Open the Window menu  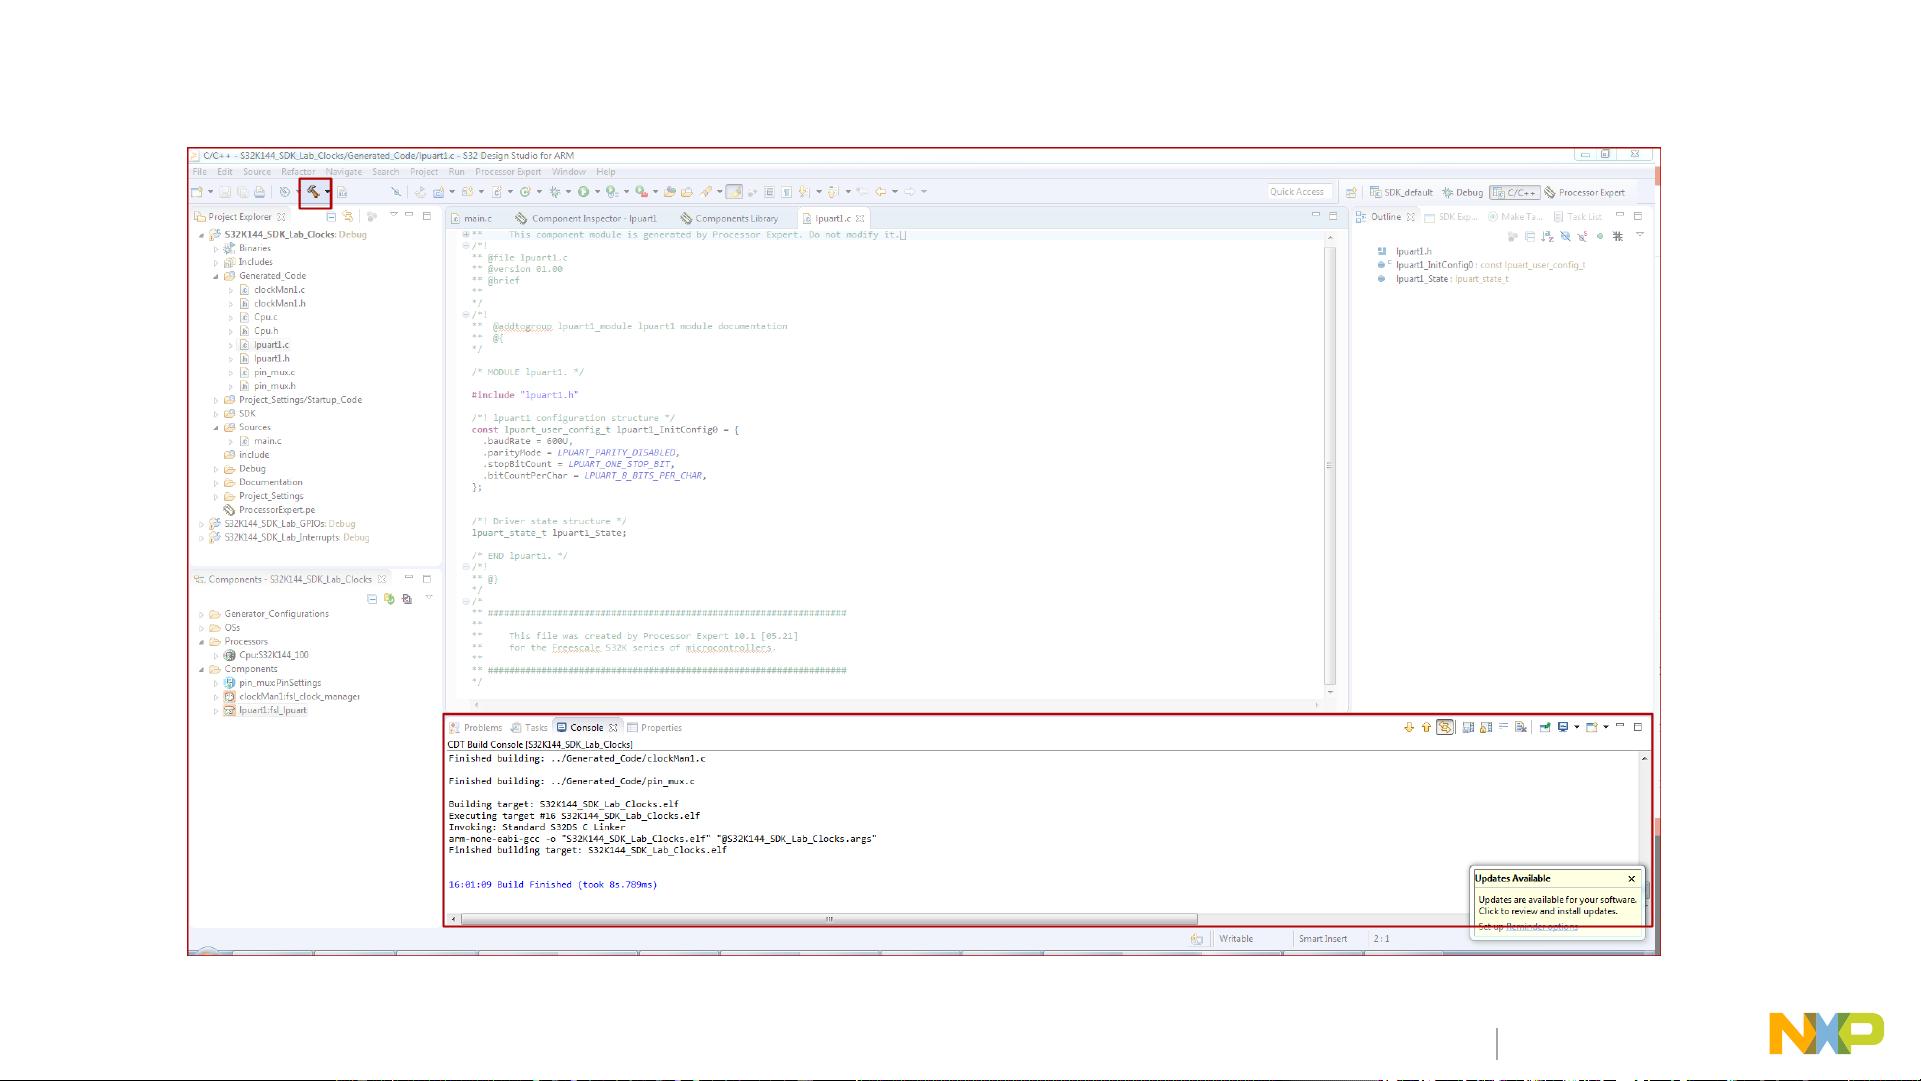pos(569,172)
